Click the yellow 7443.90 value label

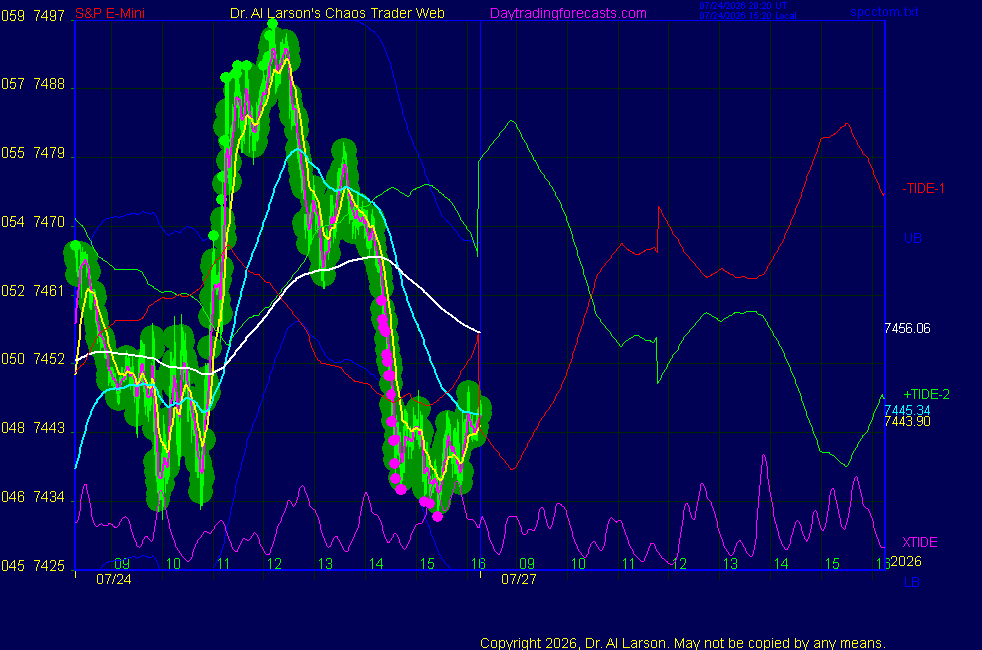click(907, 421)
